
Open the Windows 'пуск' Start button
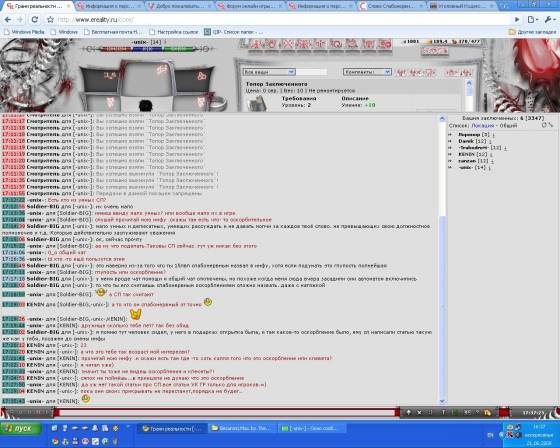tap(20, 428)
